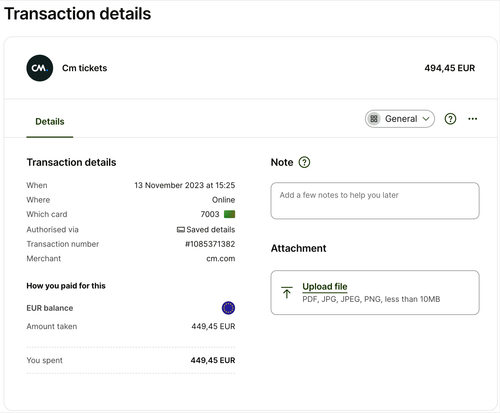Click the PDF, JPG, JPEG, PNG file hint
Viewport: 500px width, 413px height.
tap(371, 299)
